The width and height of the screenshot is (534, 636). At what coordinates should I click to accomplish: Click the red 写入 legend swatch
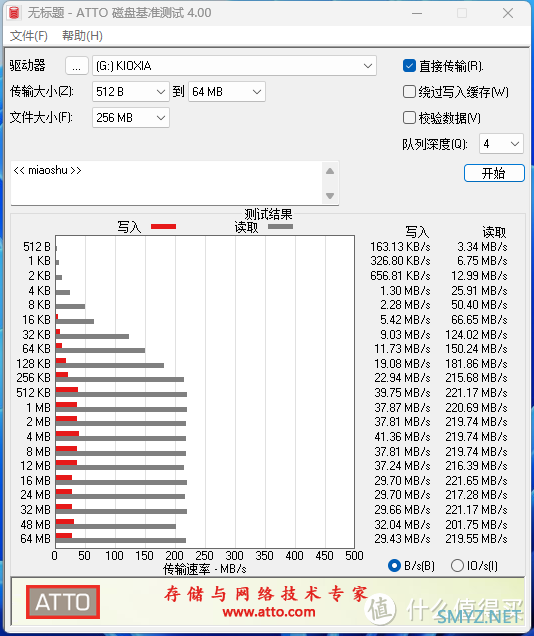pyautogui.click(x=163, y=226)
